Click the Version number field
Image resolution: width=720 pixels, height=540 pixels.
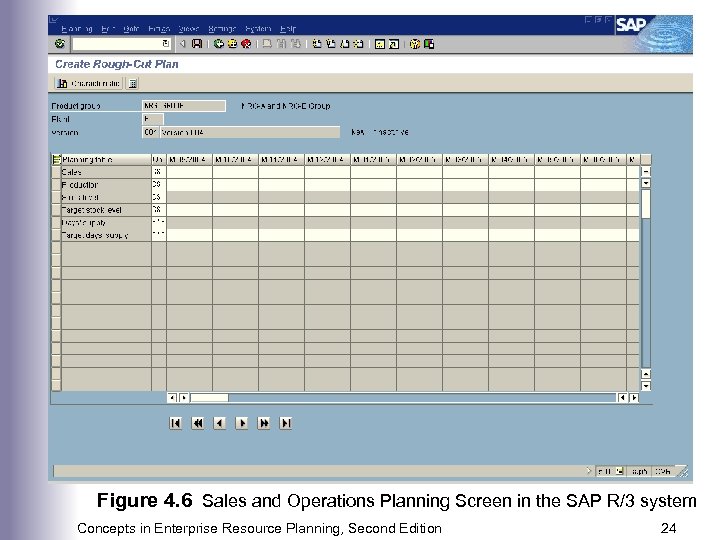[150, 132]
